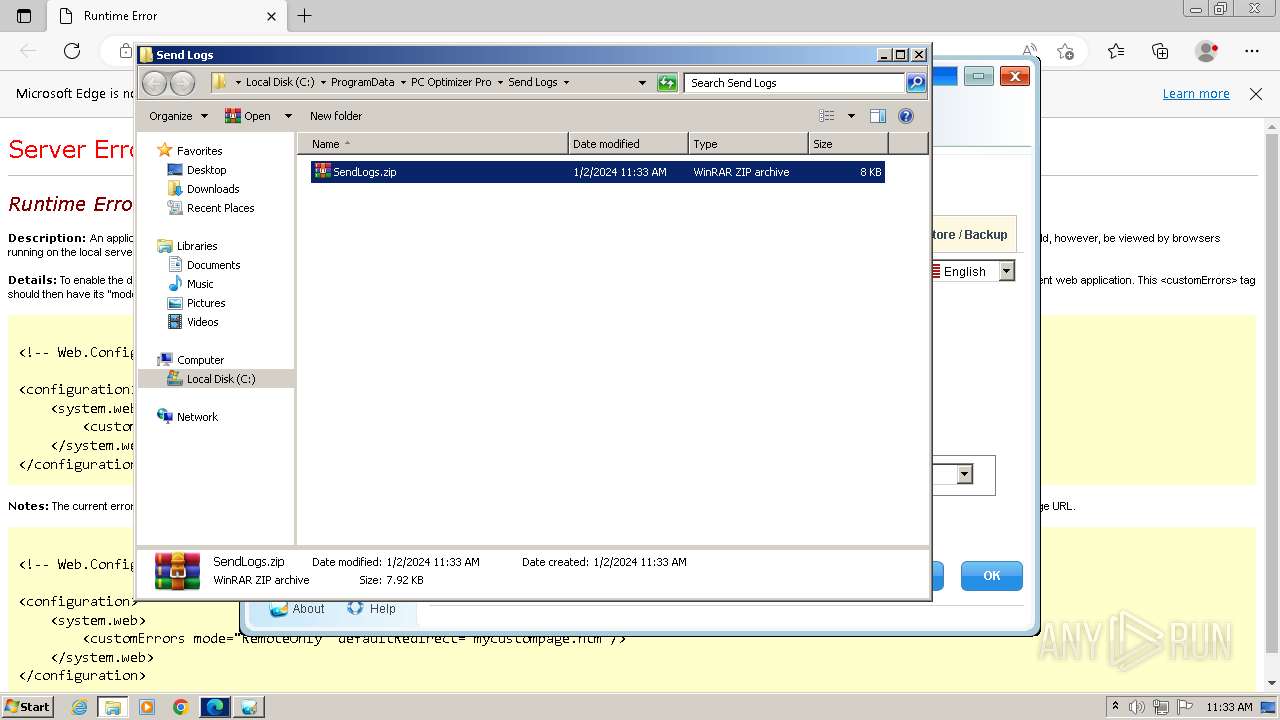Screen dimensions: 1280x720
Task: Open Explorer help question mark icon
Action: coord(906,116)
